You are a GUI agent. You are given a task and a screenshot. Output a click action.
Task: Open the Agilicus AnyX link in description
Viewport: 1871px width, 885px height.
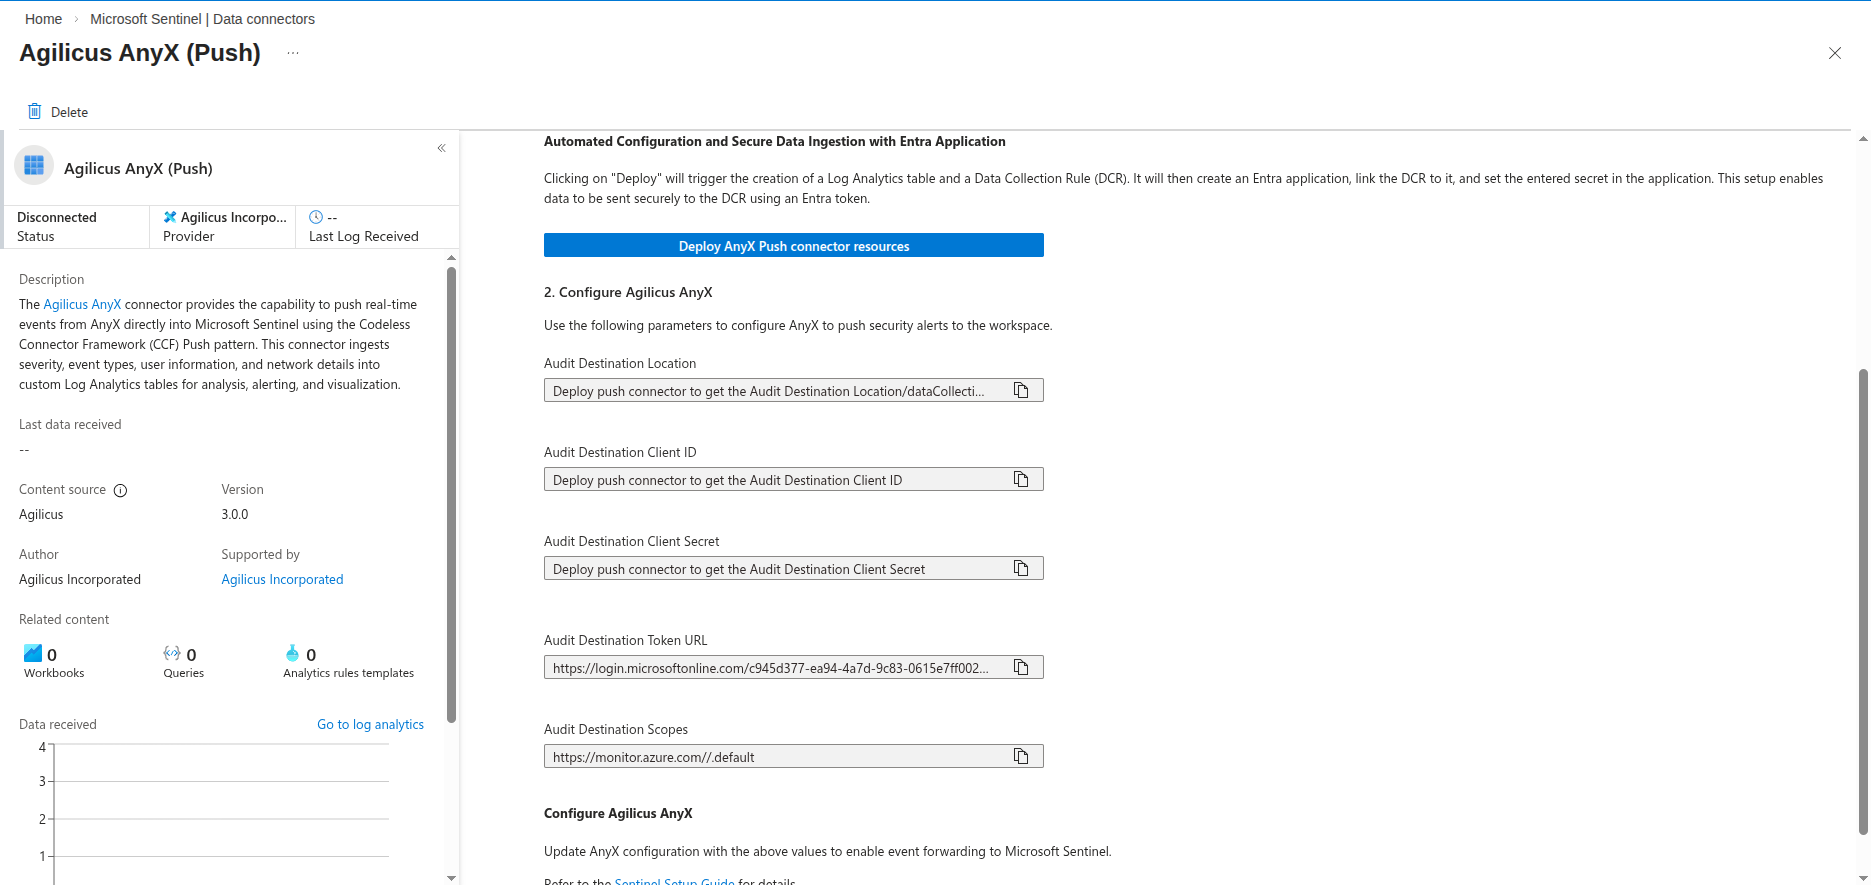[82, 304]
